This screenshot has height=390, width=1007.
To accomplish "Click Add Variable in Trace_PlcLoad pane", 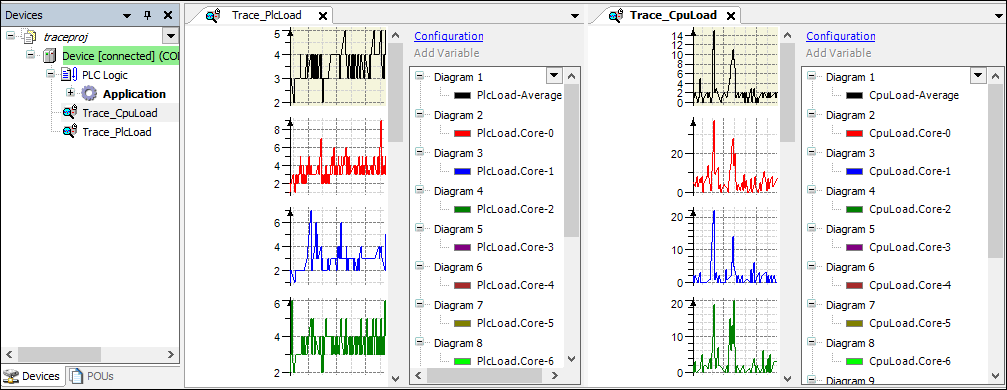I will tap(446, 53).
